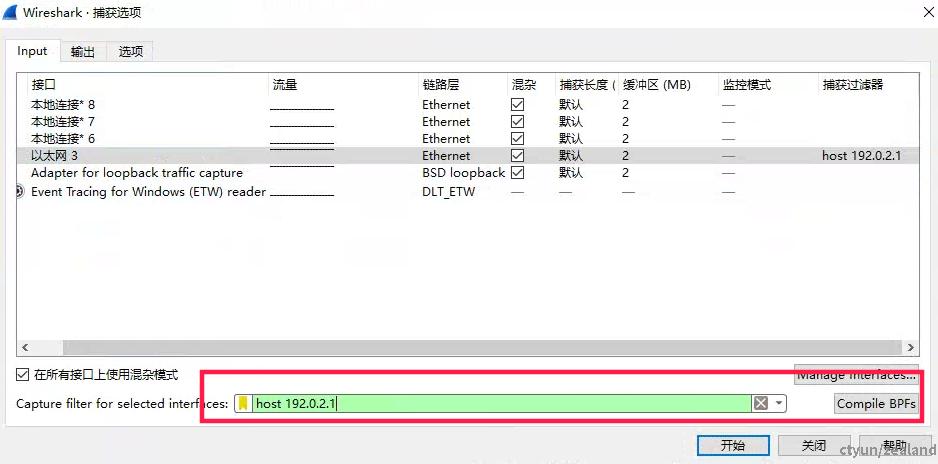Click the BSD loopback link-layer cell
The image size is (938, 464).
coord(463,173)
